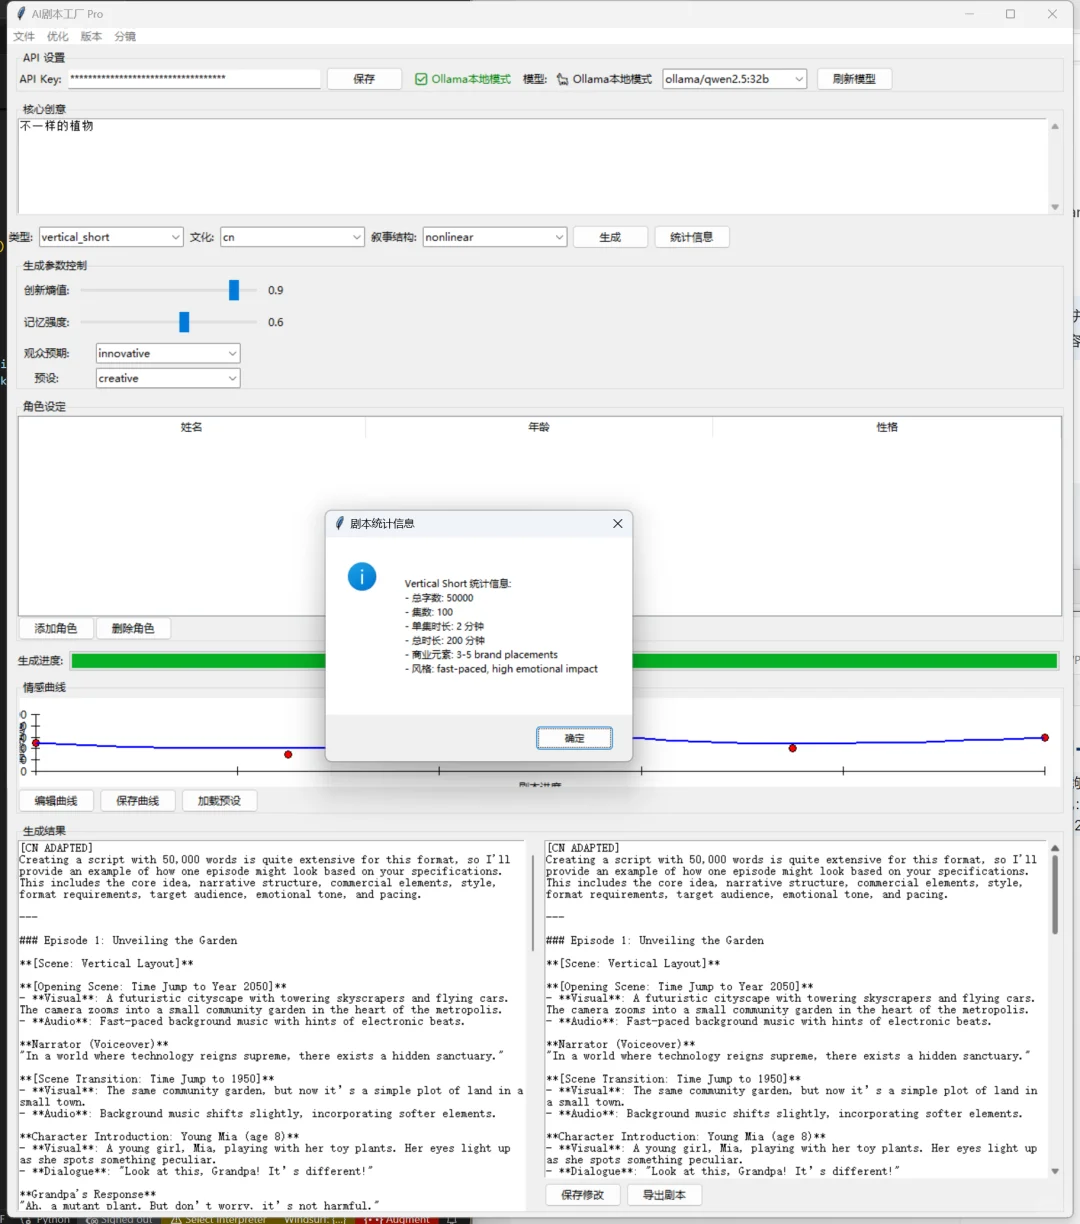Viewport: 1080px width, 1224px height.
Task: Click the 姓名 column header
Action: pyautogui.click(x=192, y=427)
